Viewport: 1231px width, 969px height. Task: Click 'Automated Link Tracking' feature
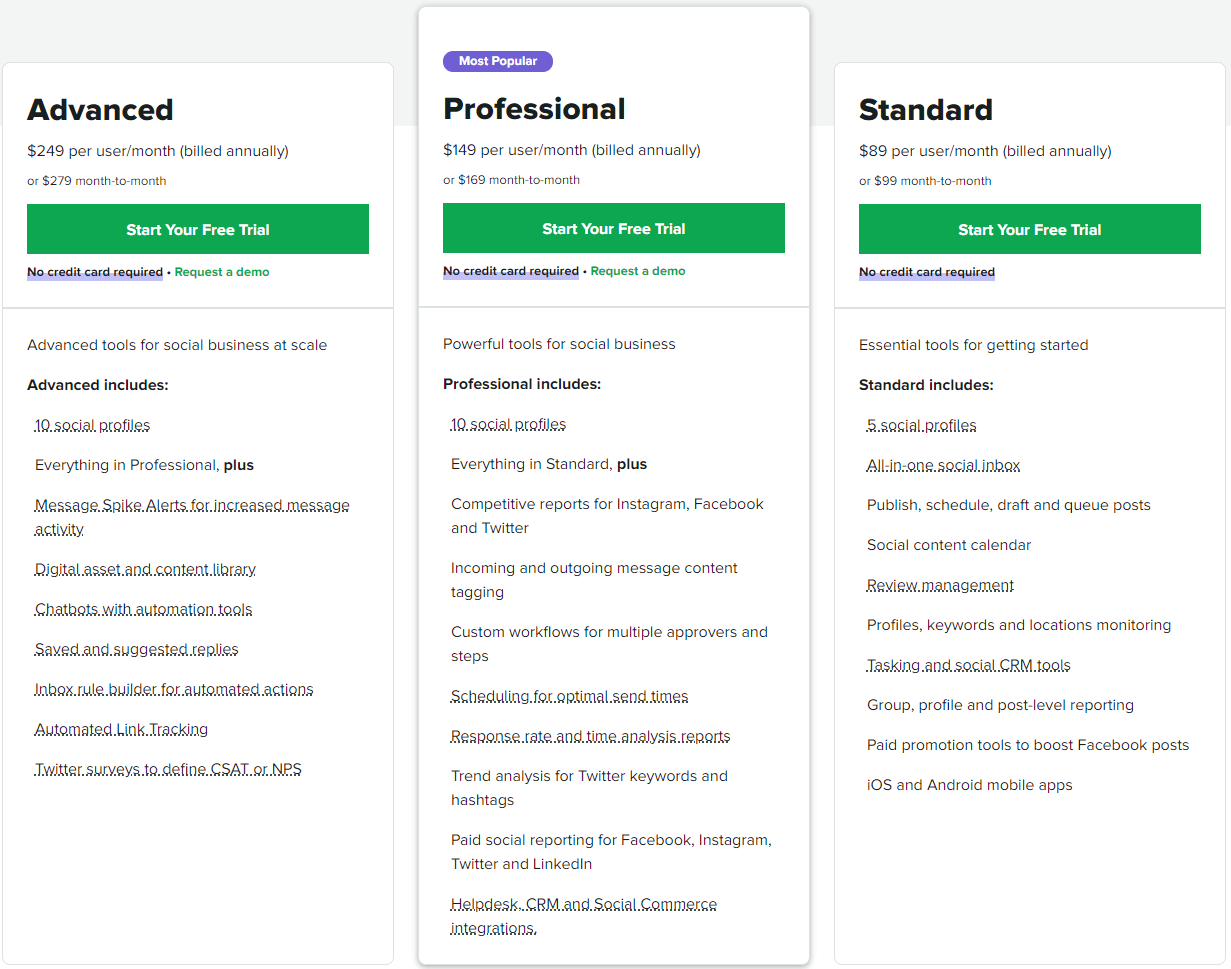tap(122, 729)
